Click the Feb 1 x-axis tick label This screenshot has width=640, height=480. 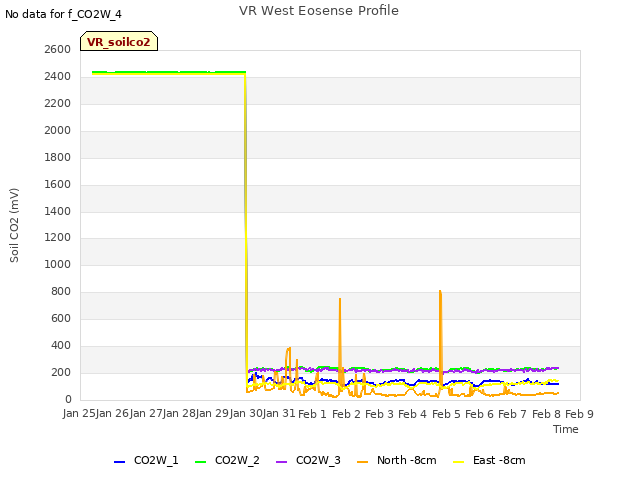point(312,414)
